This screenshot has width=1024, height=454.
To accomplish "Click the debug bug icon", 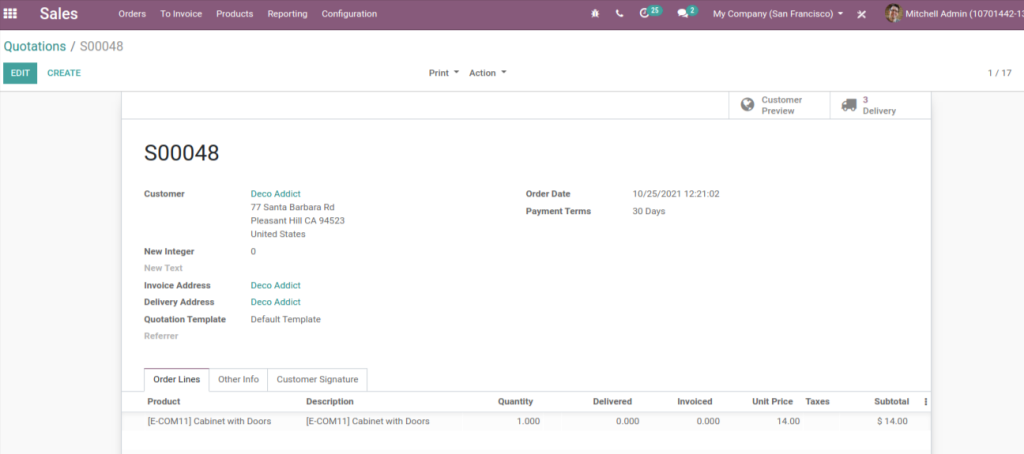I will (x=595, y=14).
